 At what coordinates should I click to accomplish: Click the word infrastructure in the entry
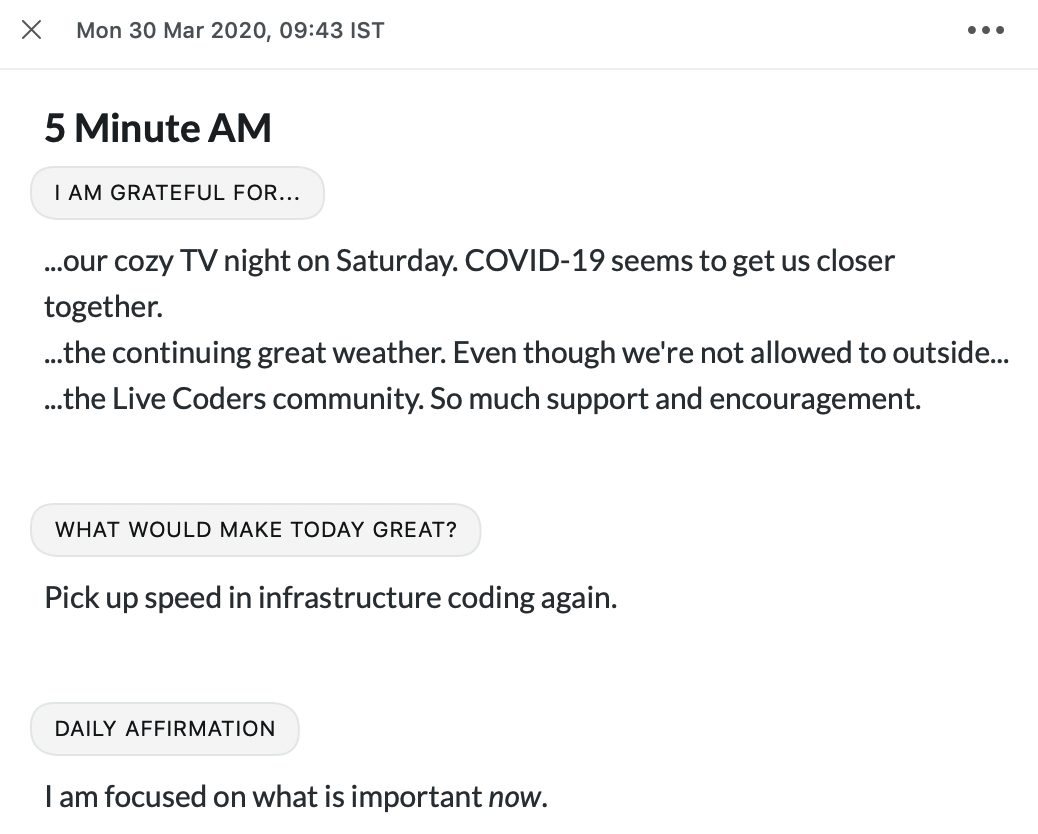349,598
